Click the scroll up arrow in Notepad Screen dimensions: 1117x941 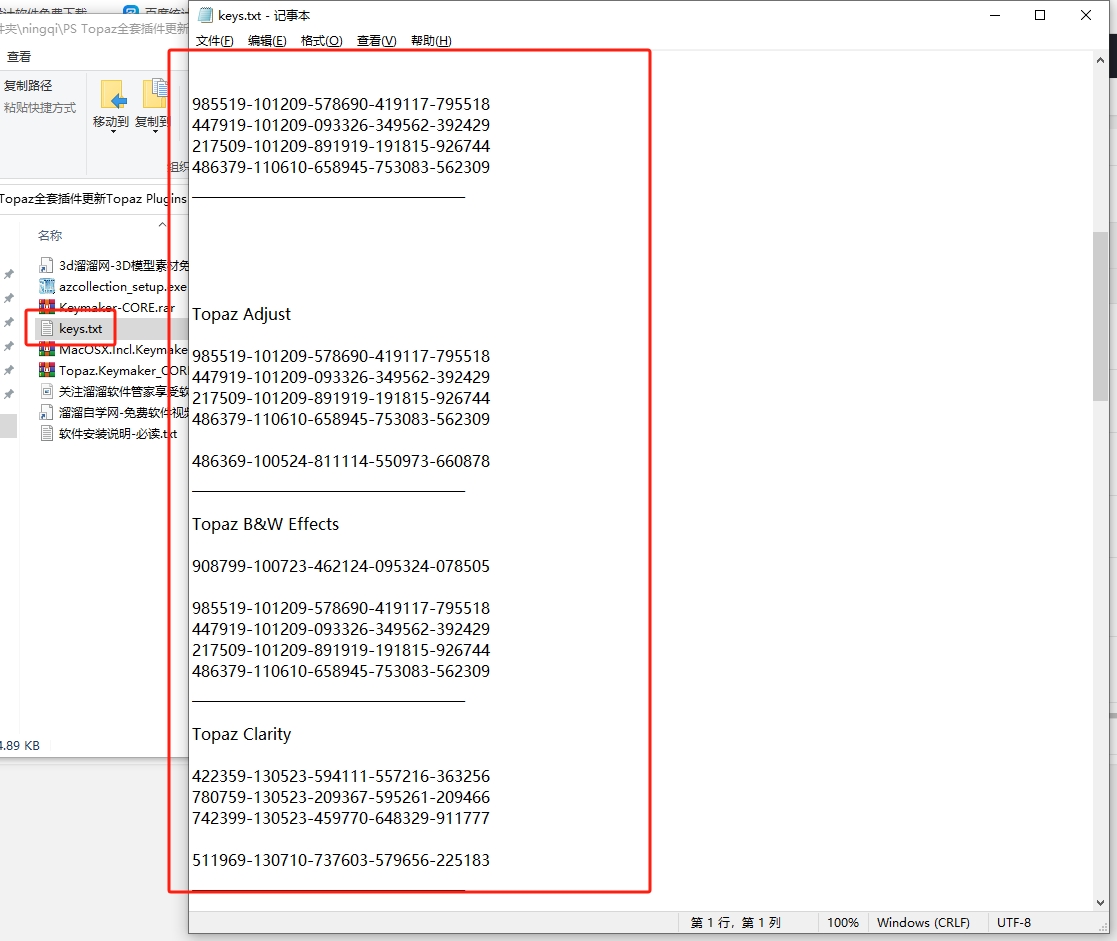[x=1100, y=61]
